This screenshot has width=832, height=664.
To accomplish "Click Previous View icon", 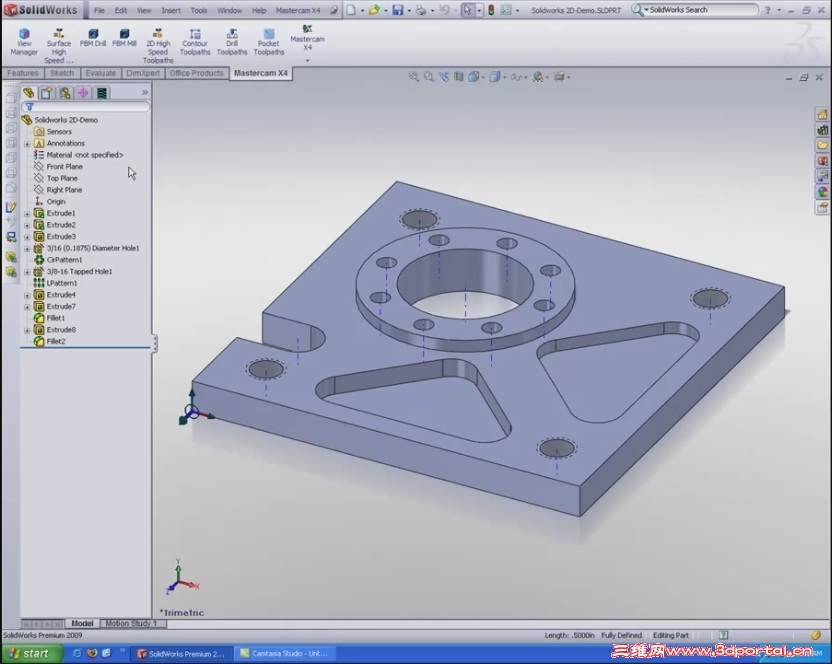I will [x=444, y=77].
